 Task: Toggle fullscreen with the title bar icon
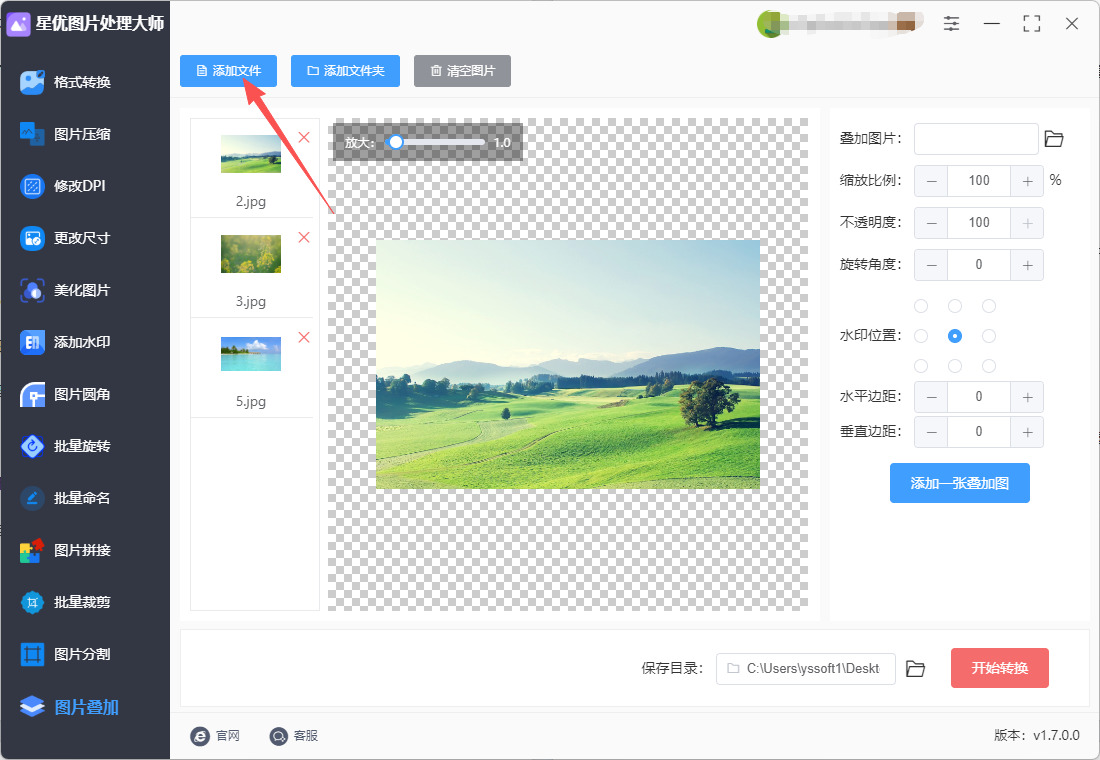point(1031,24)
